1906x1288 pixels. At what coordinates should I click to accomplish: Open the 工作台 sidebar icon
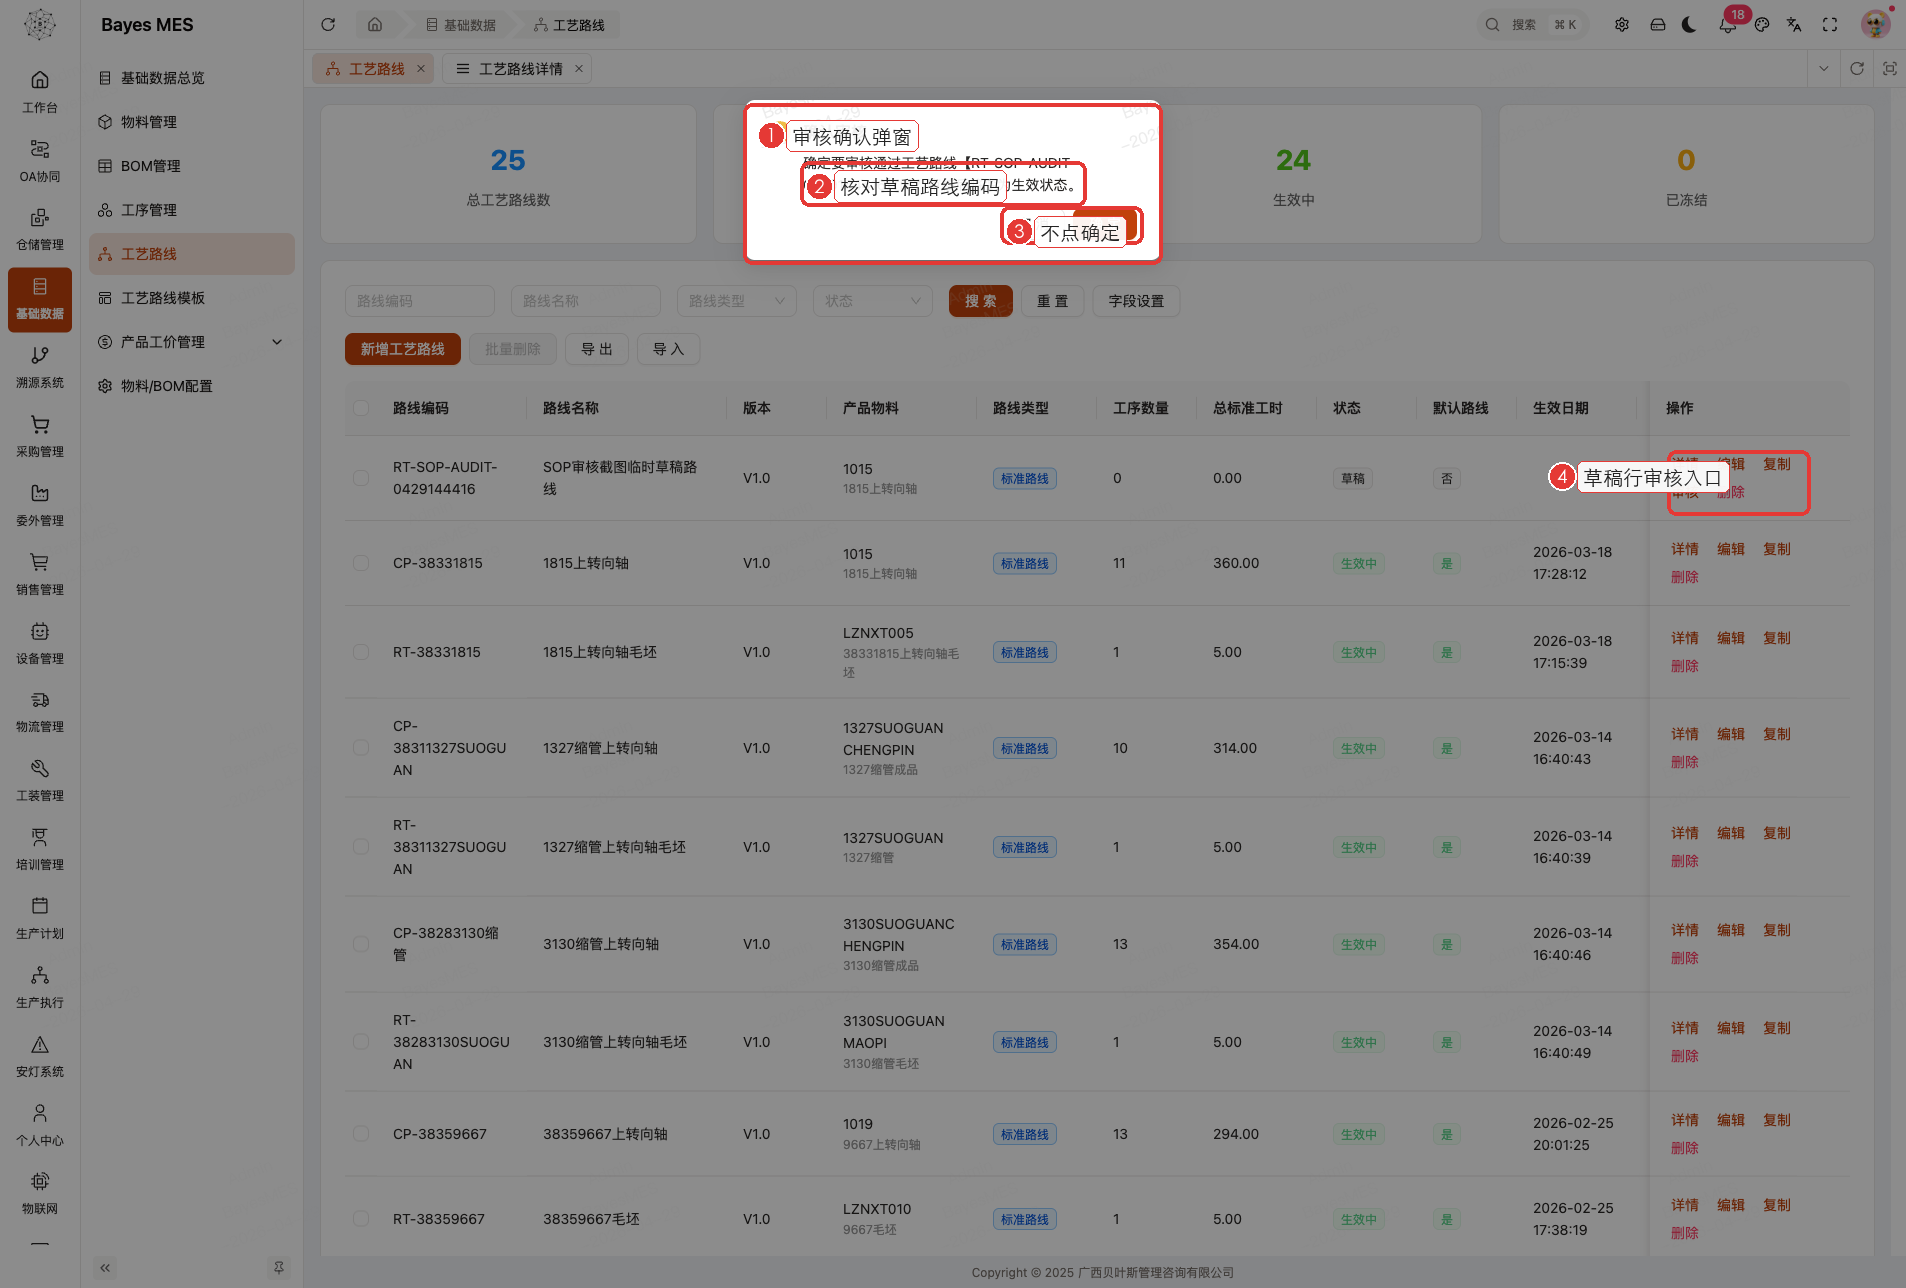(40, 92)
